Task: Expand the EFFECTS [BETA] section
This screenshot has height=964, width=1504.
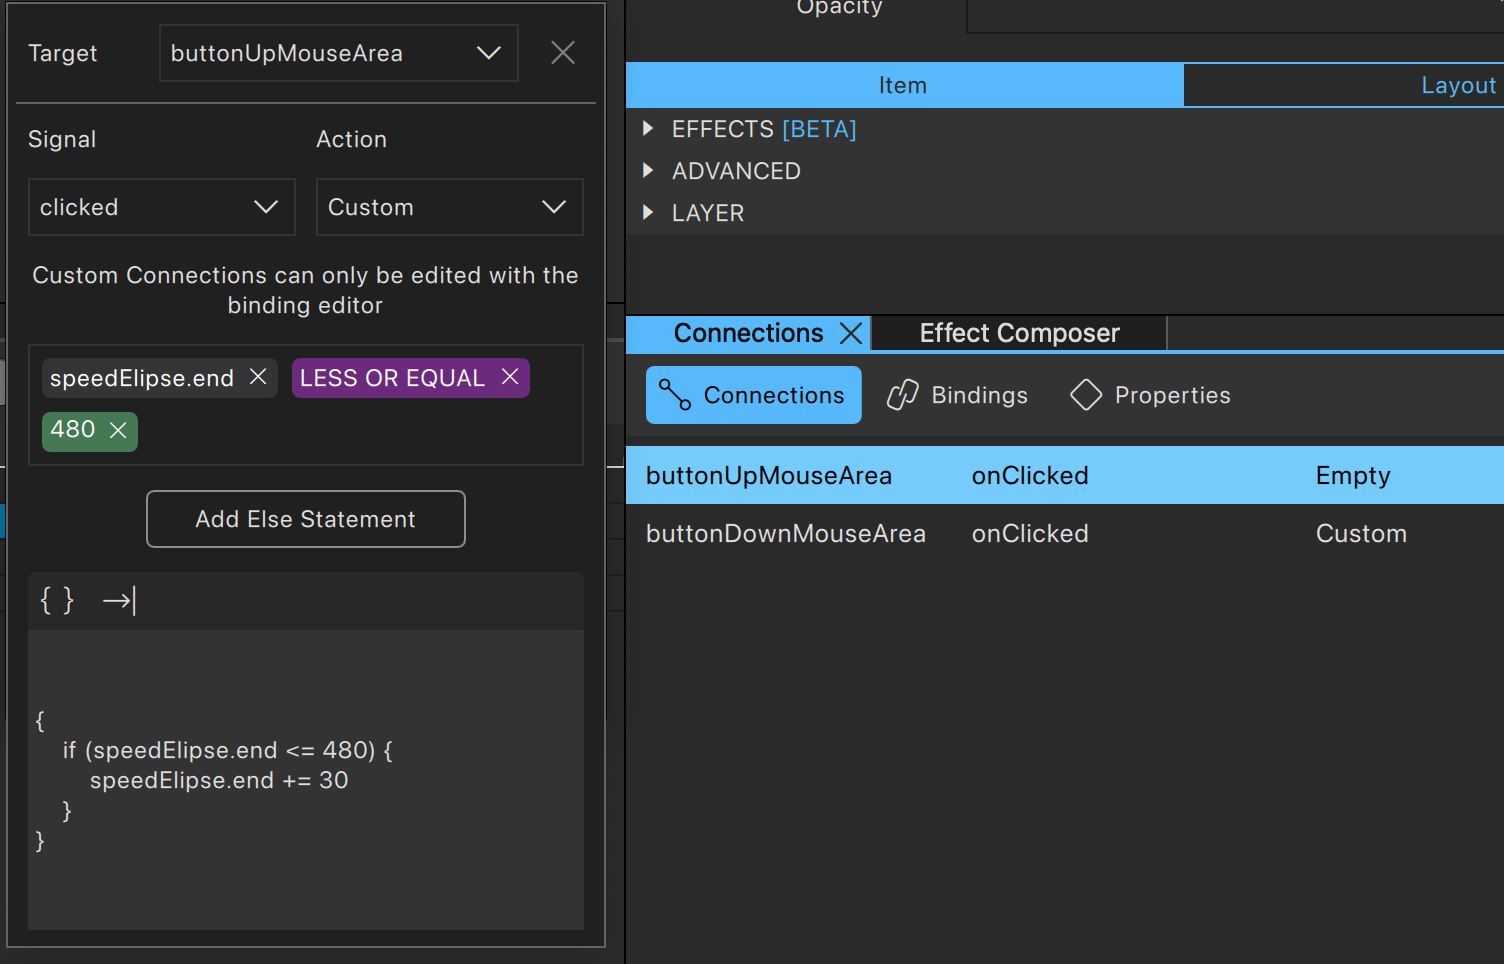Action: [x=648, y=129]
